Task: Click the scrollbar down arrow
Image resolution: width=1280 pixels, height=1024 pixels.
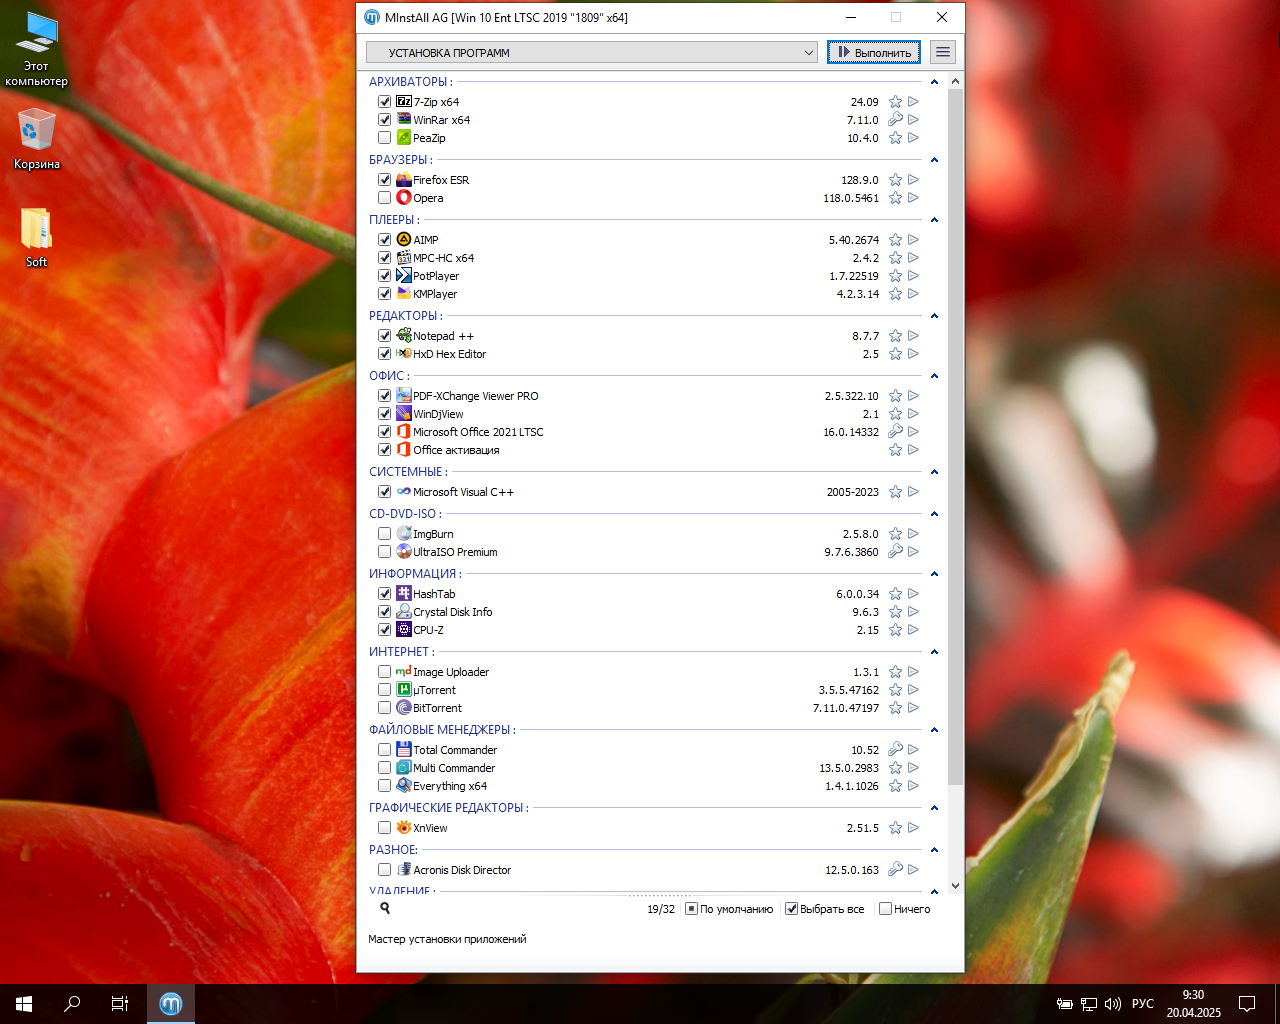Action: coord(955,885)
